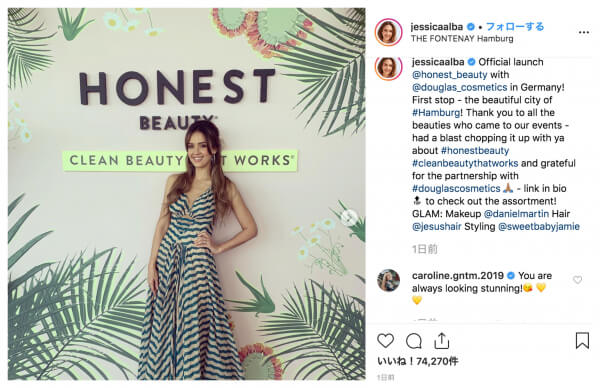The image size is (600, 388).
Task: Open caroline.gntm.2019 username link
Action: tap(458, 276)
